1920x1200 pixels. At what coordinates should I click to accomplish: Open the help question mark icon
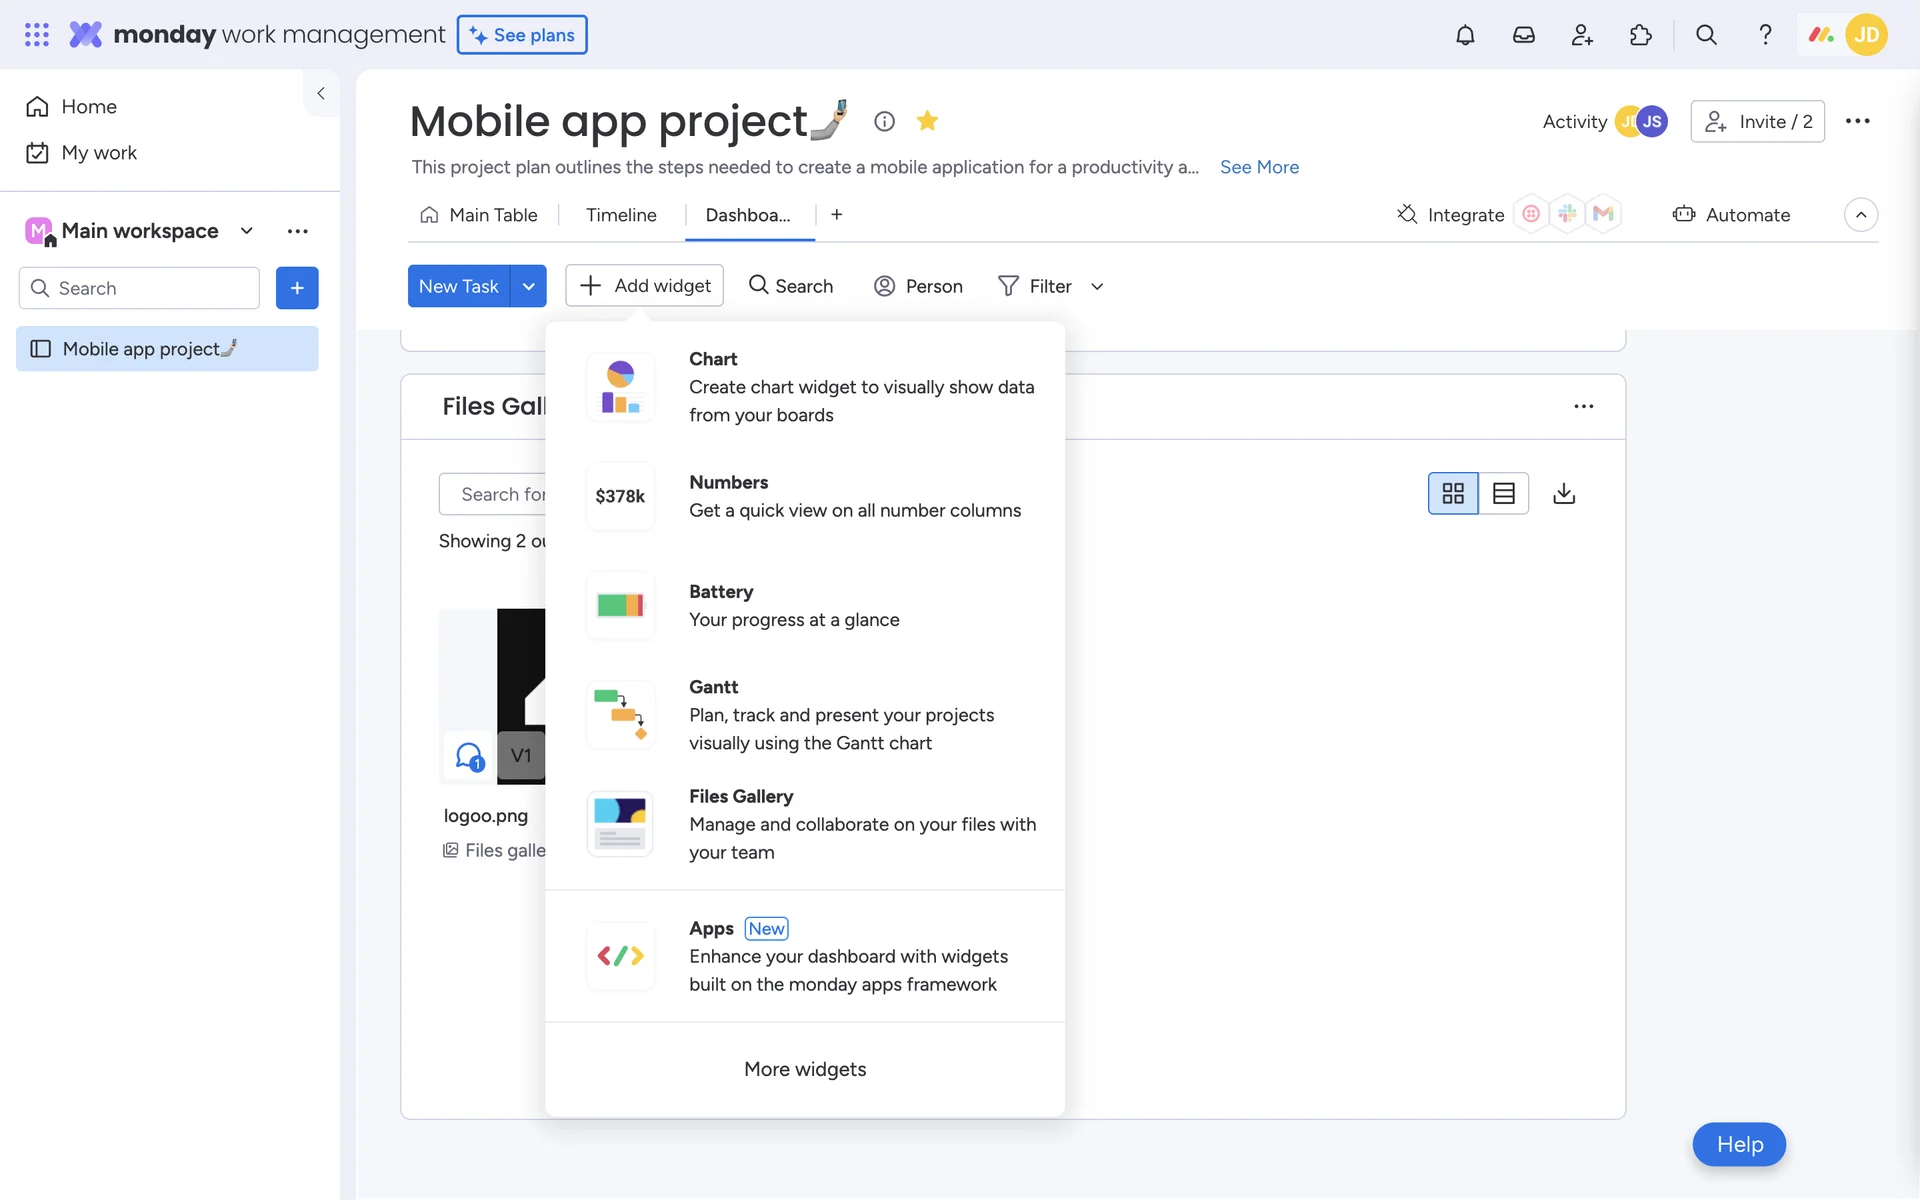[1765, 35]
